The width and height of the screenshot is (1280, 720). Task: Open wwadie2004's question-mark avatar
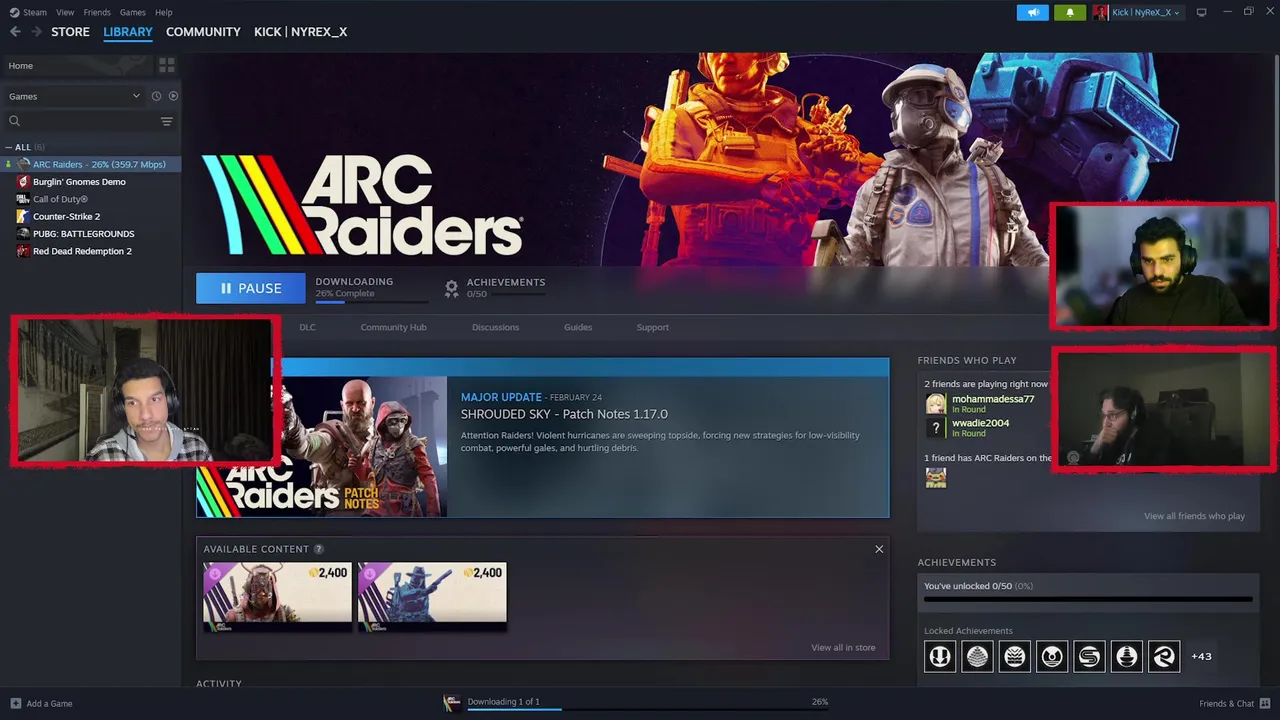point(936,427)
